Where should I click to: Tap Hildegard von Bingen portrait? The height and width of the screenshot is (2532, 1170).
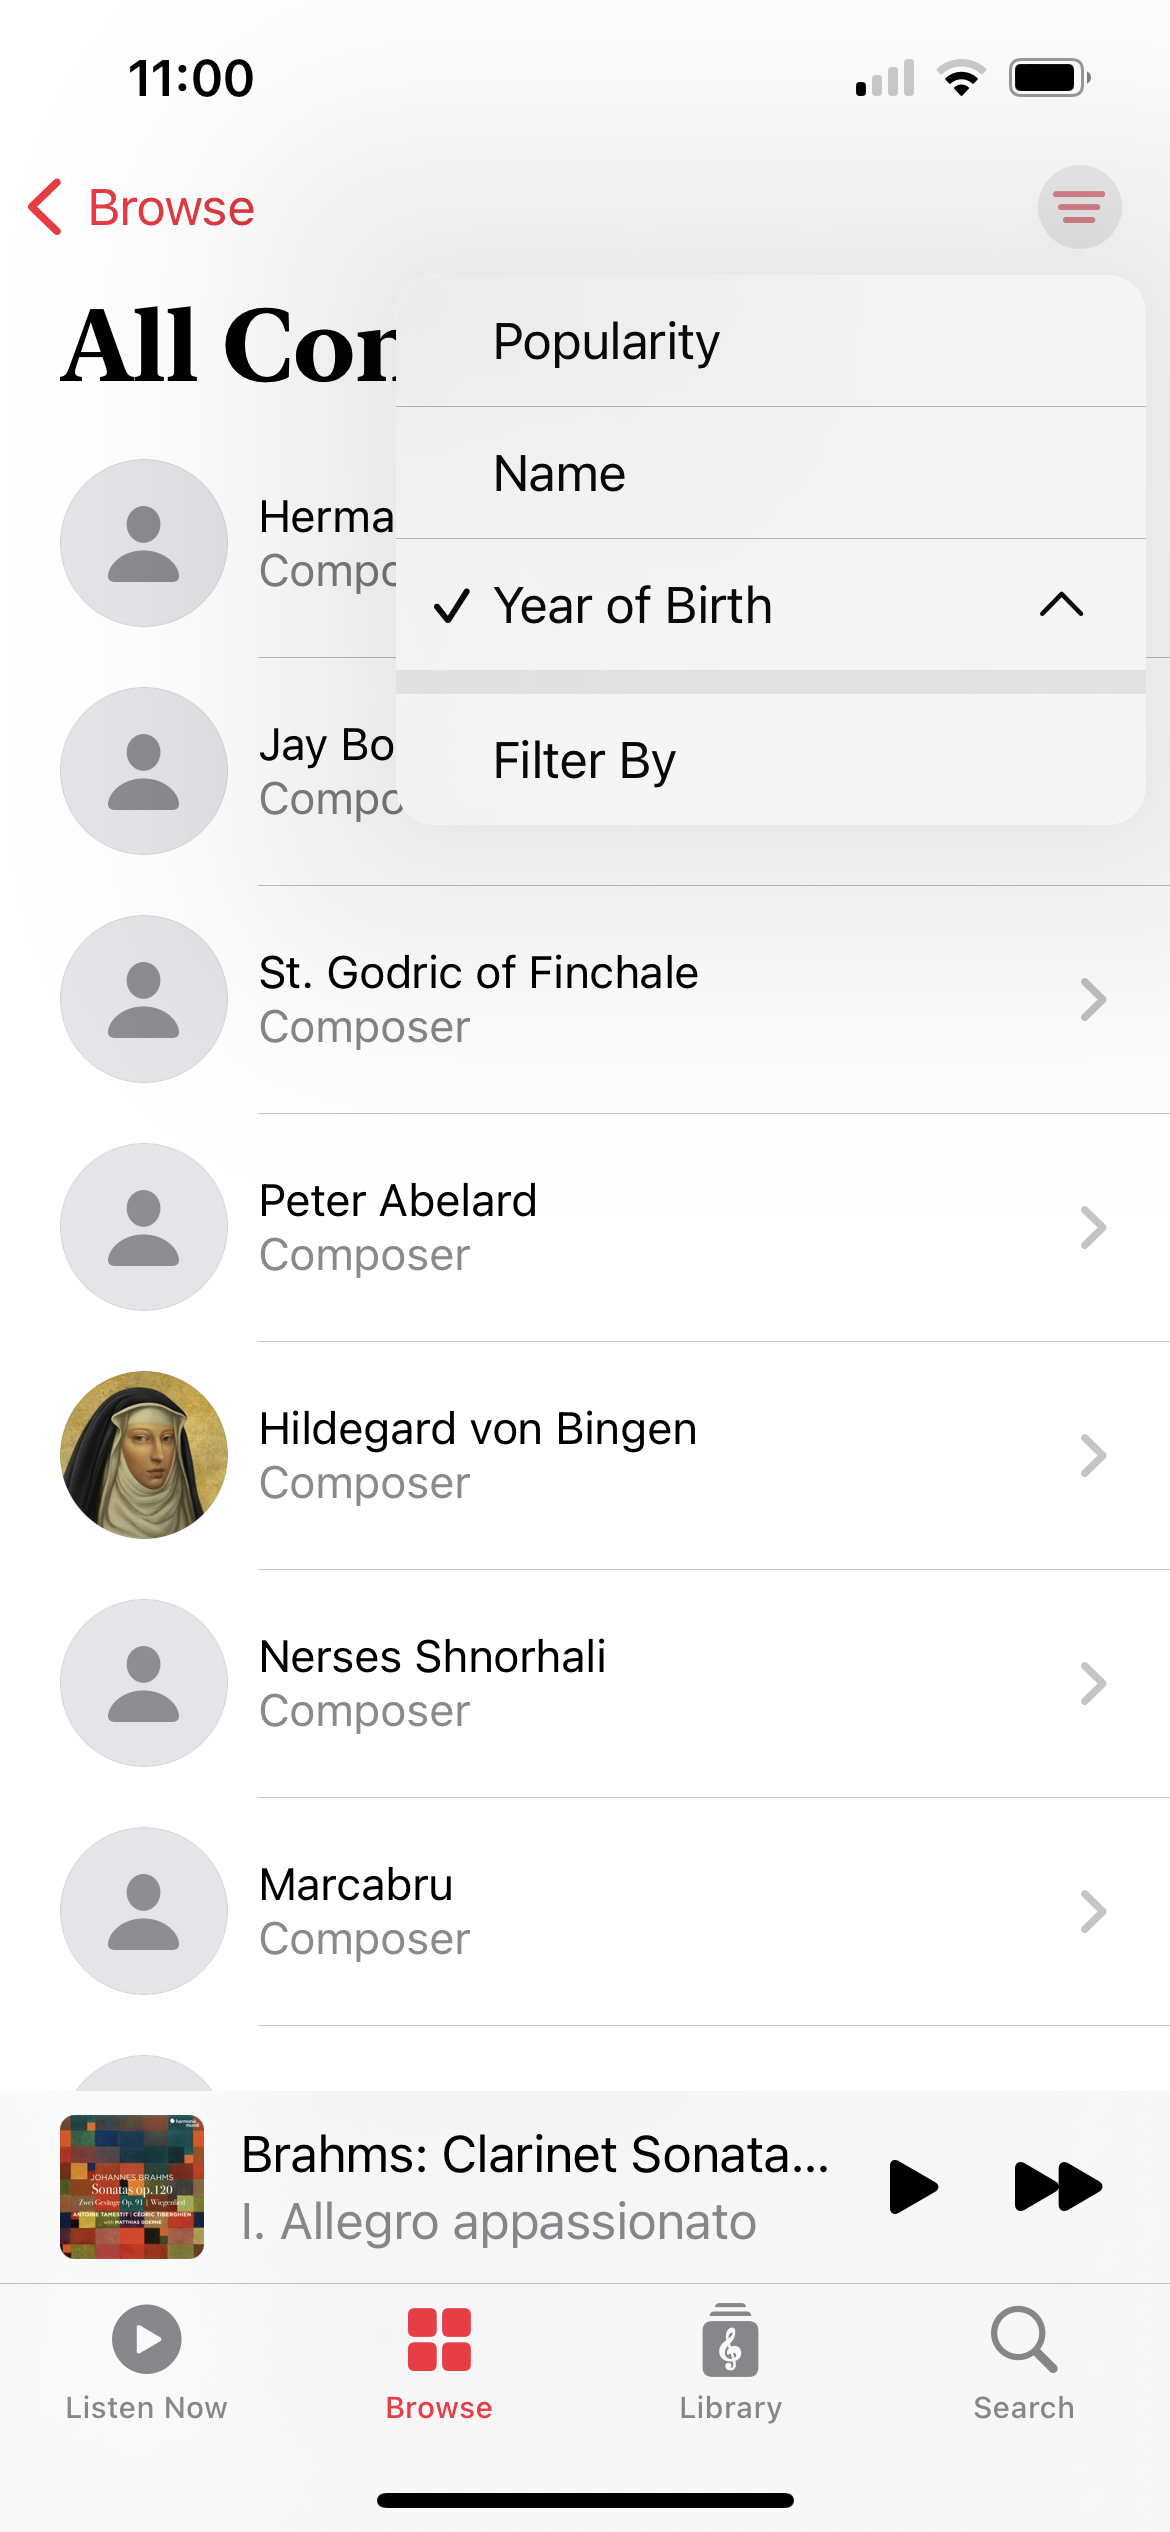click(x=144, y=1455)
